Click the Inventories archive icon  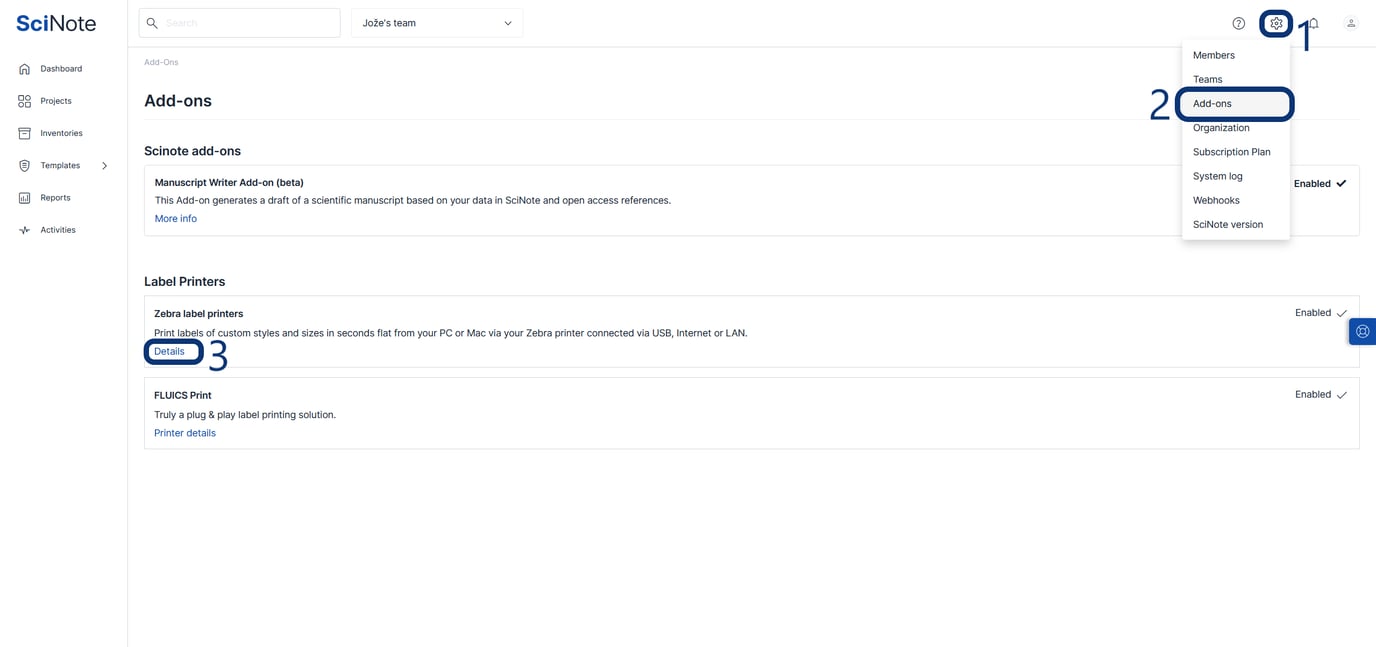(x=25, y=133)
